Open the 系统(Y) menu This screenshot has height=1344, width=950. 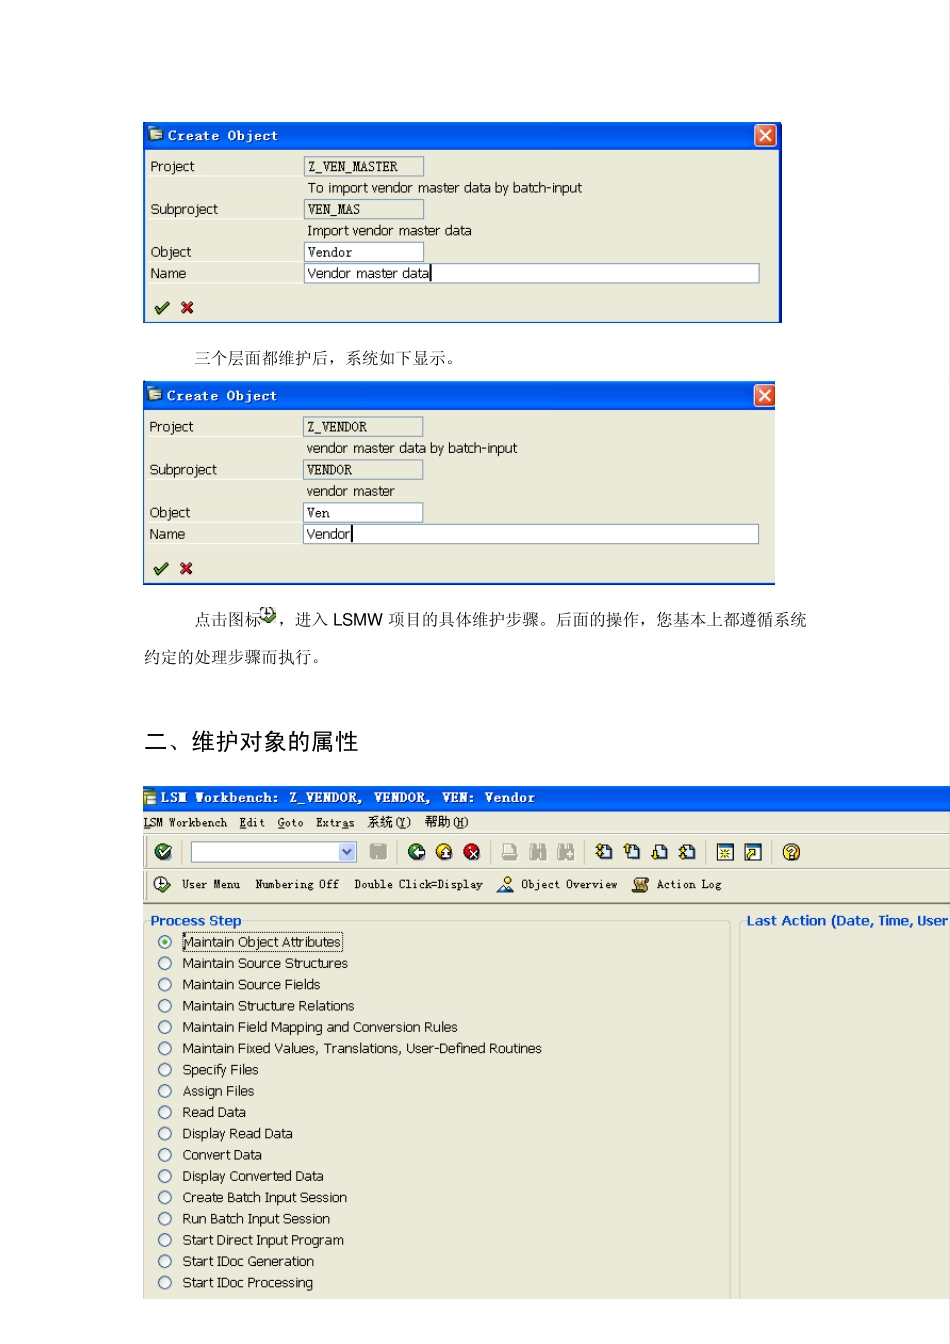[389, 823]
